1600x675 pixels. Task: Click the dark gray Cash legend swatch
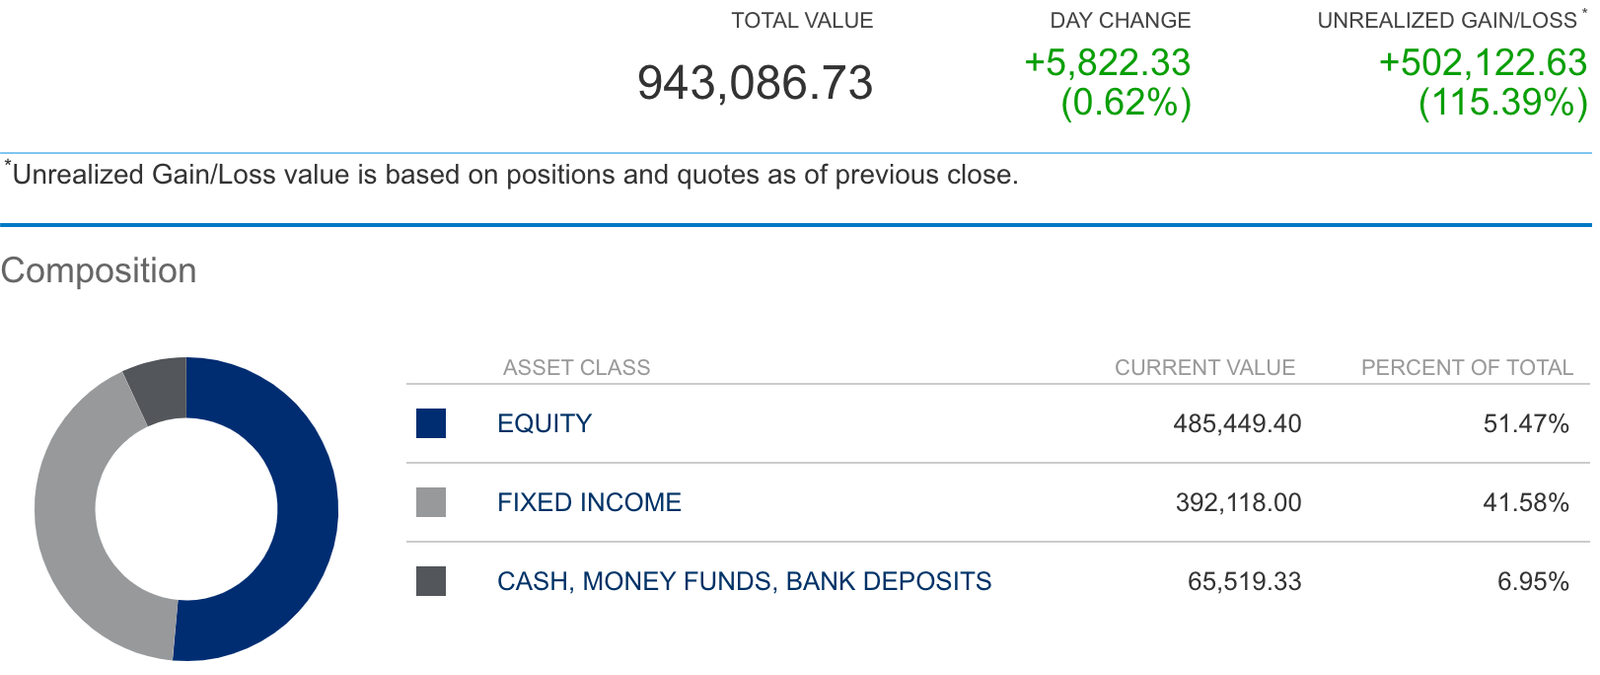[431, 581]
